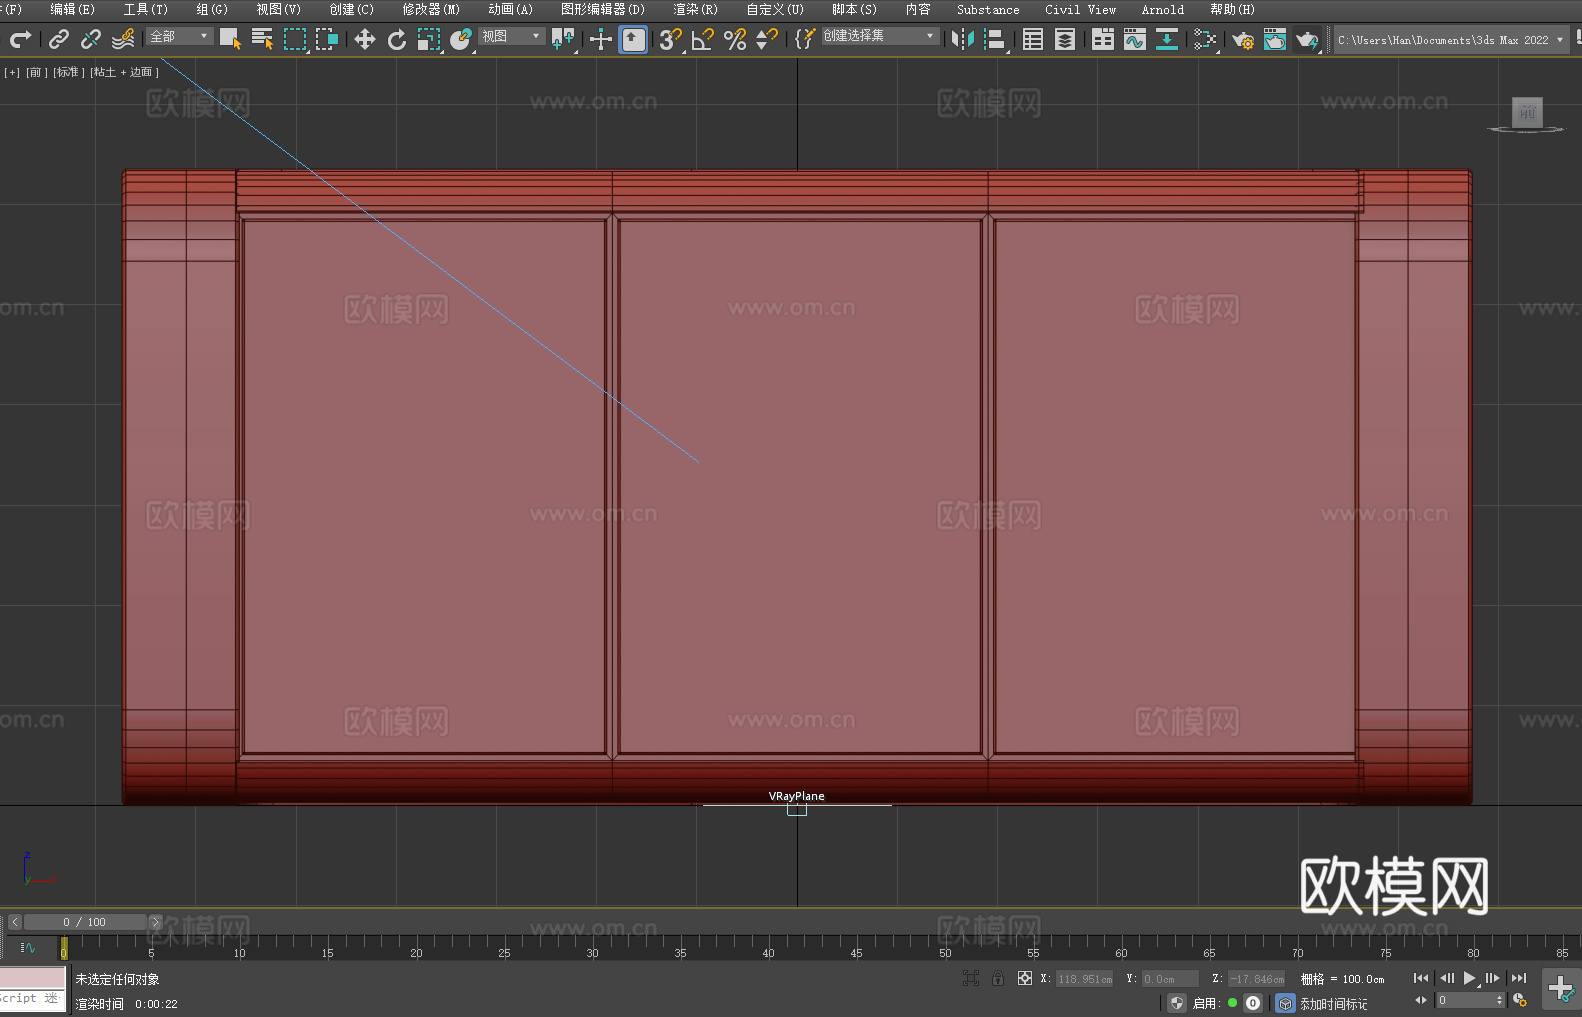The height and width of the screenshot is (1017, 1582).
Task: Click the Bind to Space Warp icon
Action: pyautogui.click(x=123, y=39)
